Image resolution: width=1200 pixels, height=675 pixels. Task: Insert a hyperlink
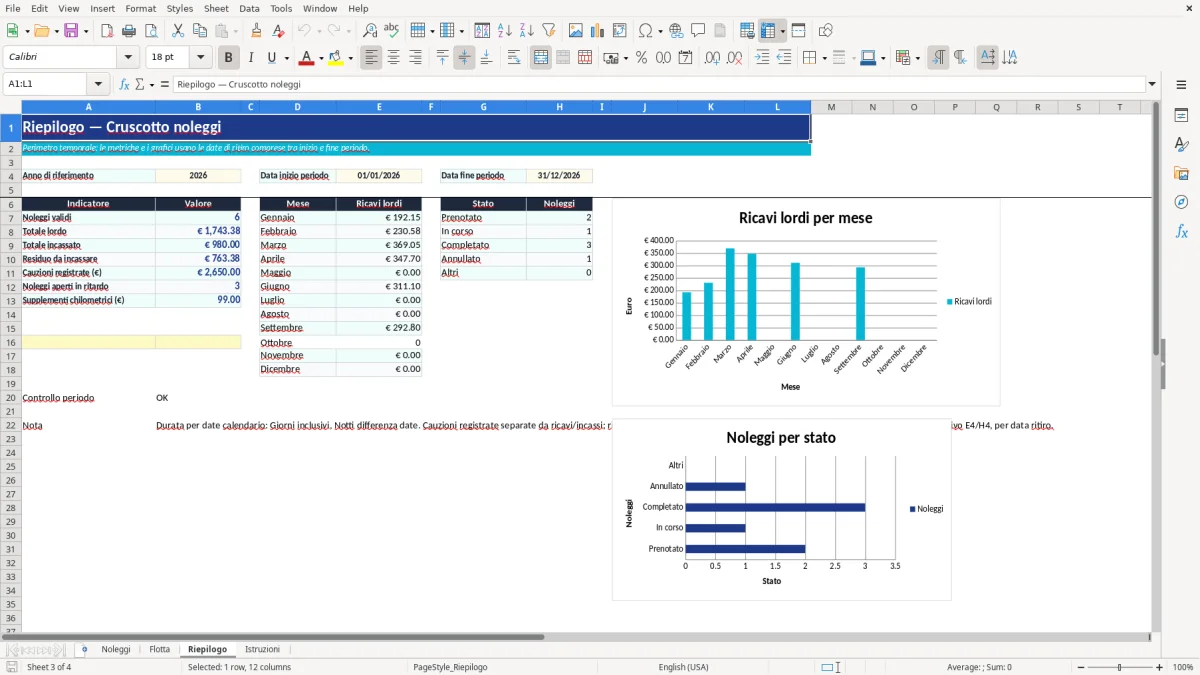(676, 31)
